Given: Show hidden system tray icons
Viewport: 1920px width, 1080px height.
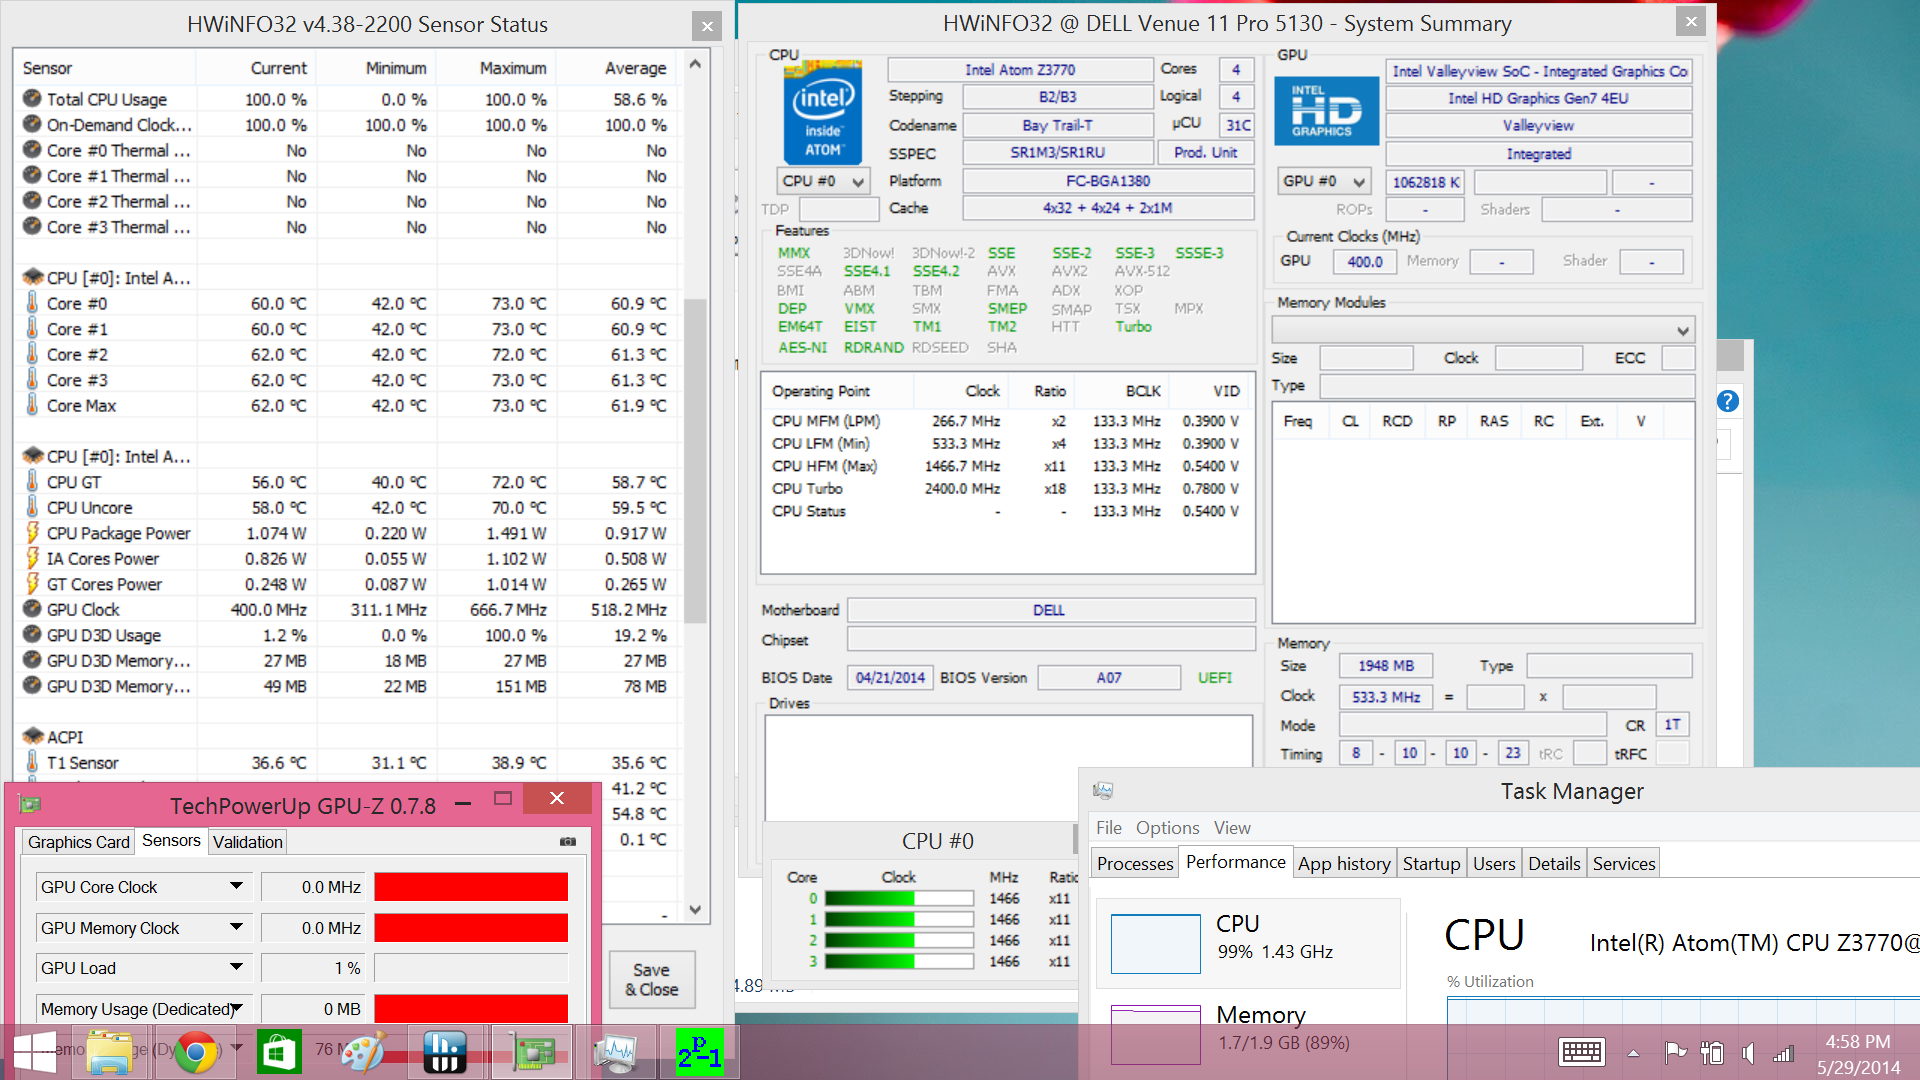Looking at the screenshot, I should (x=1633, y=1053).
